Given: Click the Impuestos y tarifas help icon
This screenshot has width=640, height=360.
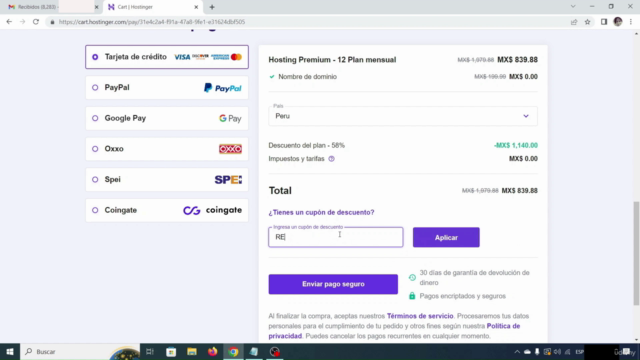Looking at the screenshot, I should tap(331, 159).
